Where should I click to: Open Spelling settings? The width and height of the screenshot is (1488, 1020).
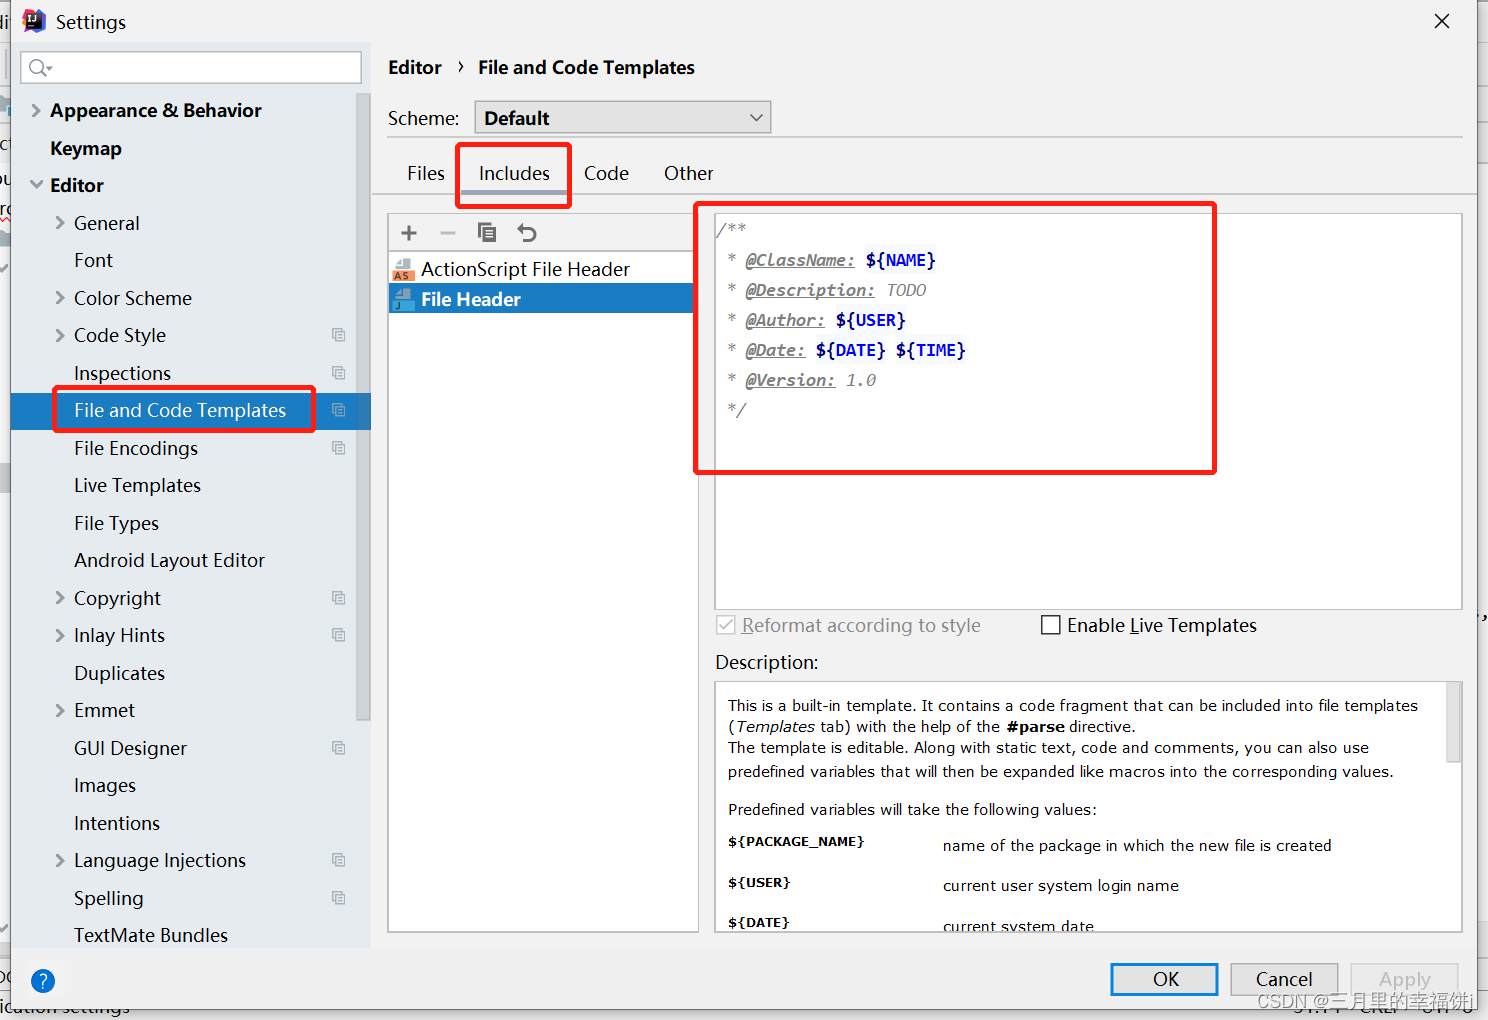(108, 898)
